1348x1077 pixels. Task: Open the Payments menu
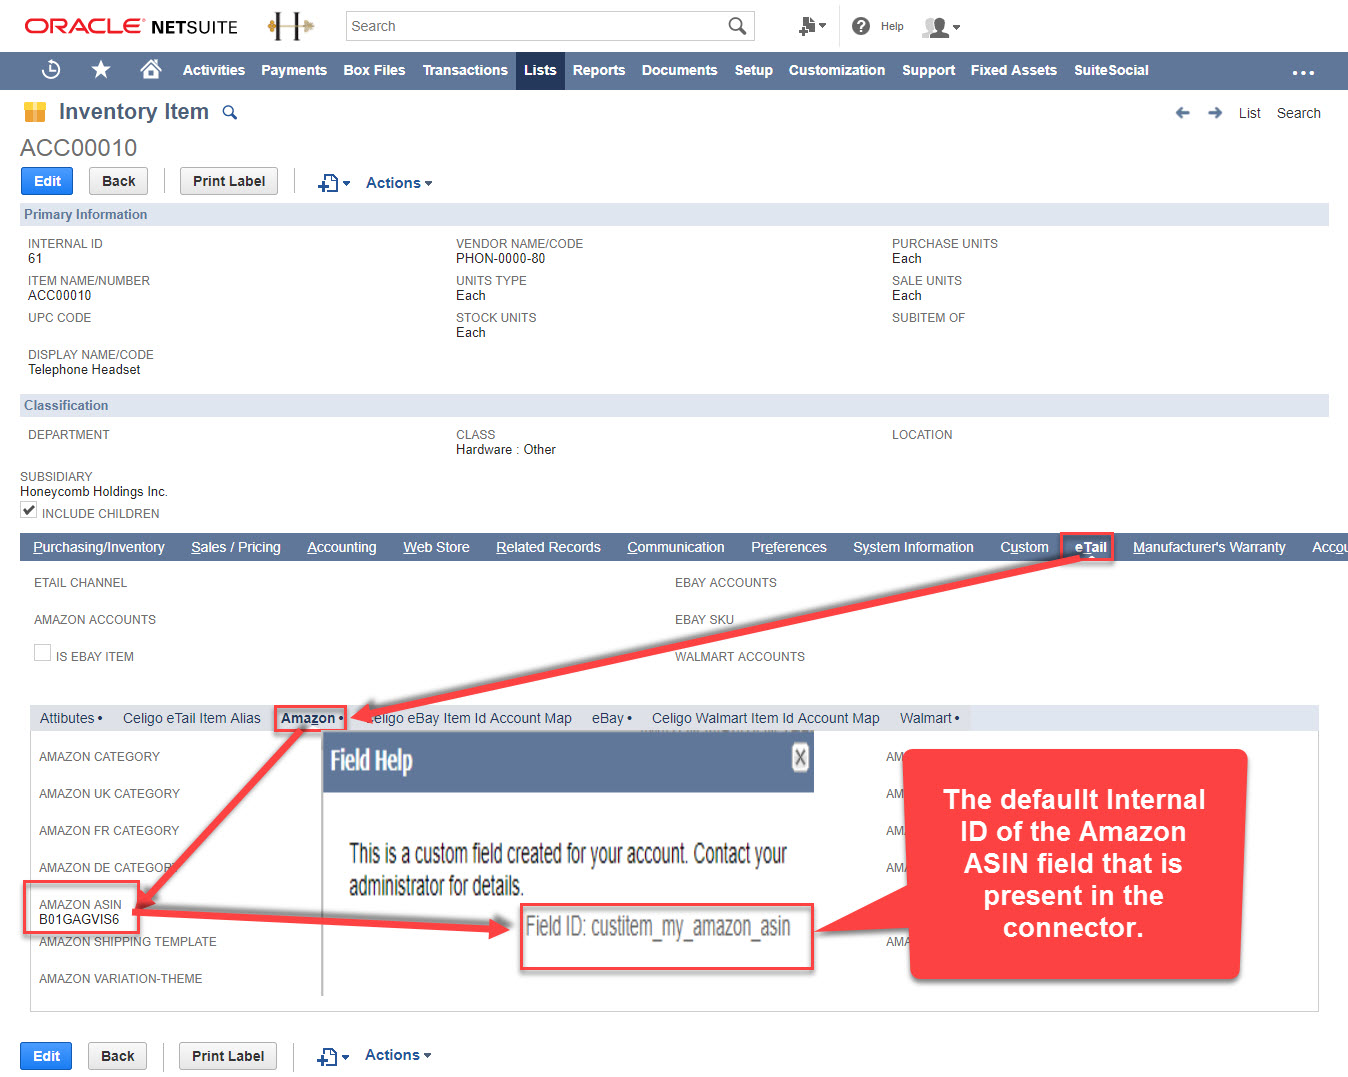[x=294, y=70]
